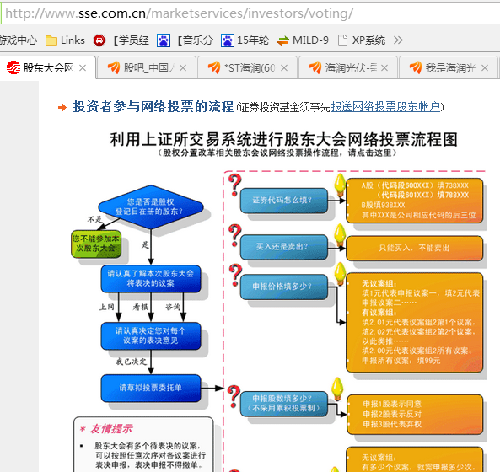
Task: Click the orange answer box 只能买入，不能卖出
Action: point(414,248)
